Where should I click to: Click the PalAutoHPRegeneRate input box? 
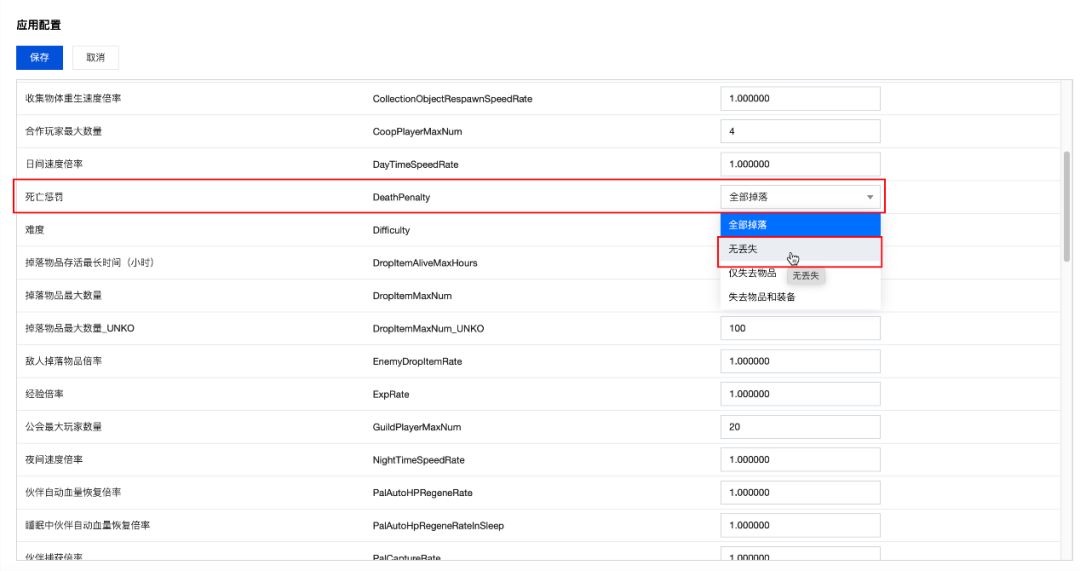(799, 492)
